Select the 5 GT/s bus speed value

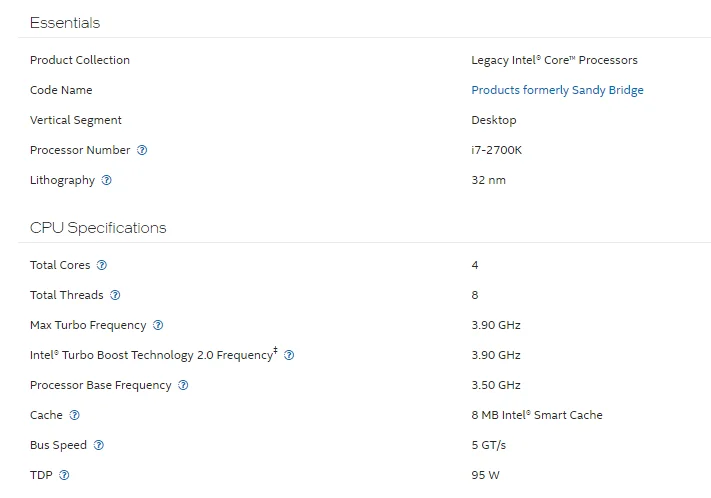(x=489, y=445)
